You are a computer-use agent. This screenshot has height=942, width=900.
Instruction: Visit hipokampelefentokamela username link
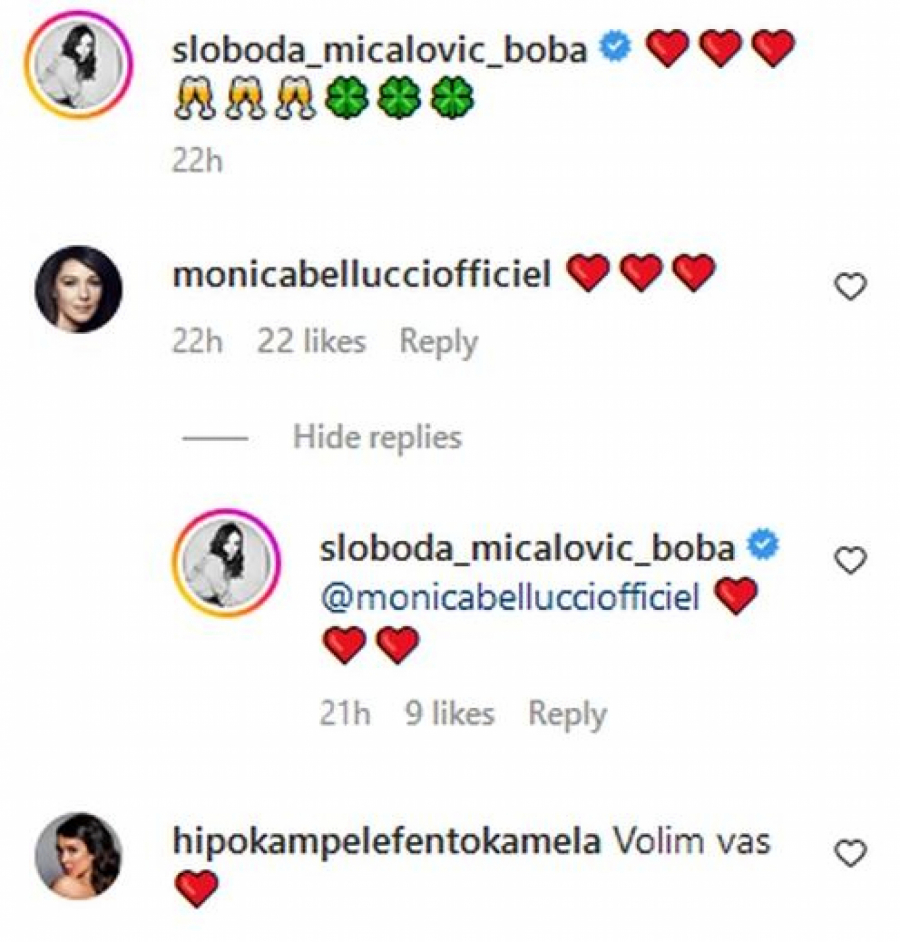pos(387,842)
